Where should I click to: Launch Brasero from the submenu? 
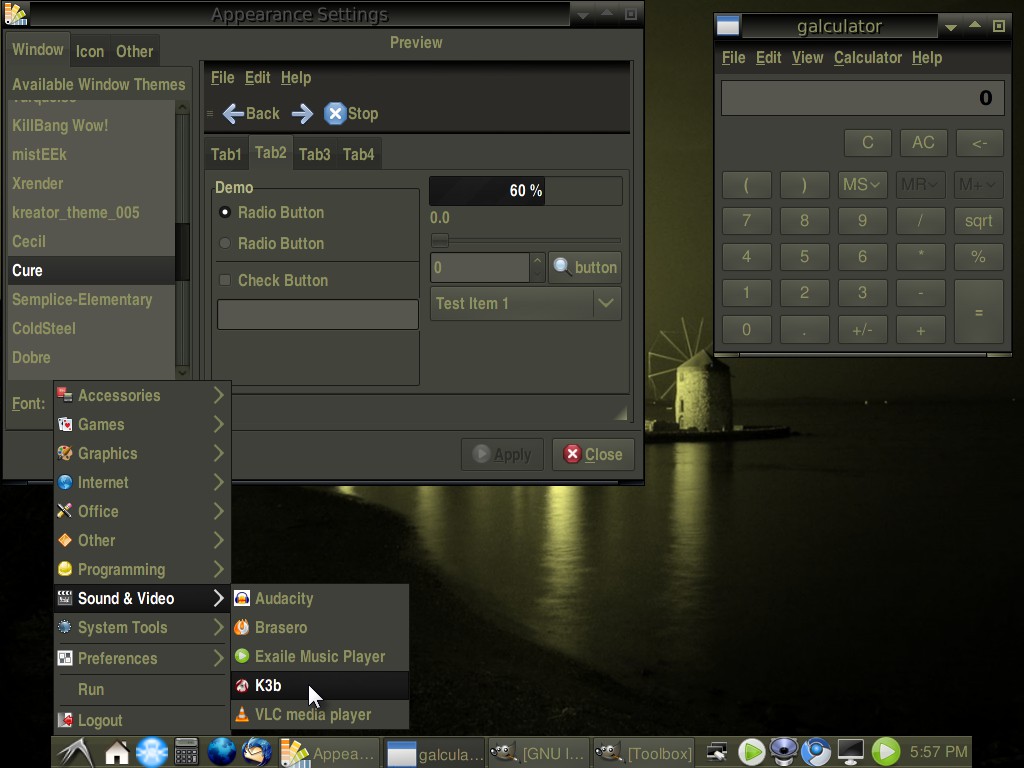click(320, 628)
